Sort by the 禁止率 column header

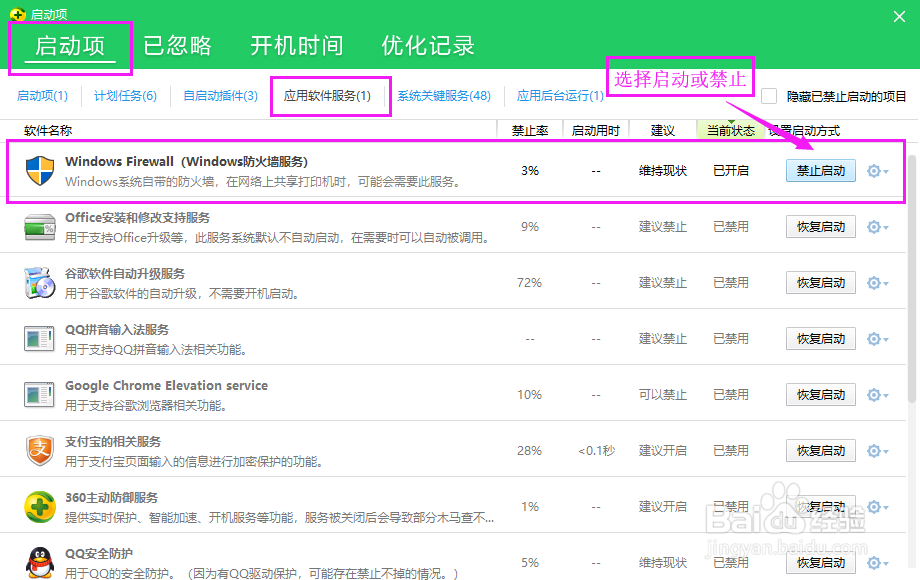coord(530,130)
